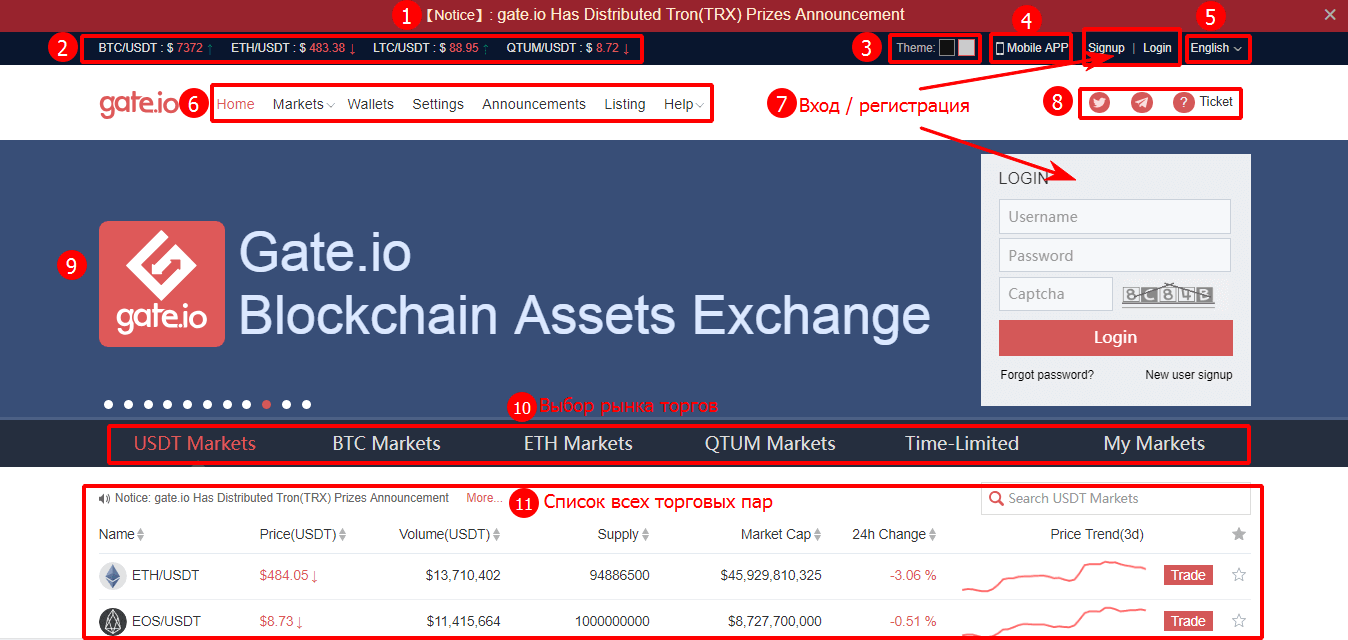This screenshot has width=1348, height=640.
Task: Sort by Market Cap column
Action: [x=781, y=534]
